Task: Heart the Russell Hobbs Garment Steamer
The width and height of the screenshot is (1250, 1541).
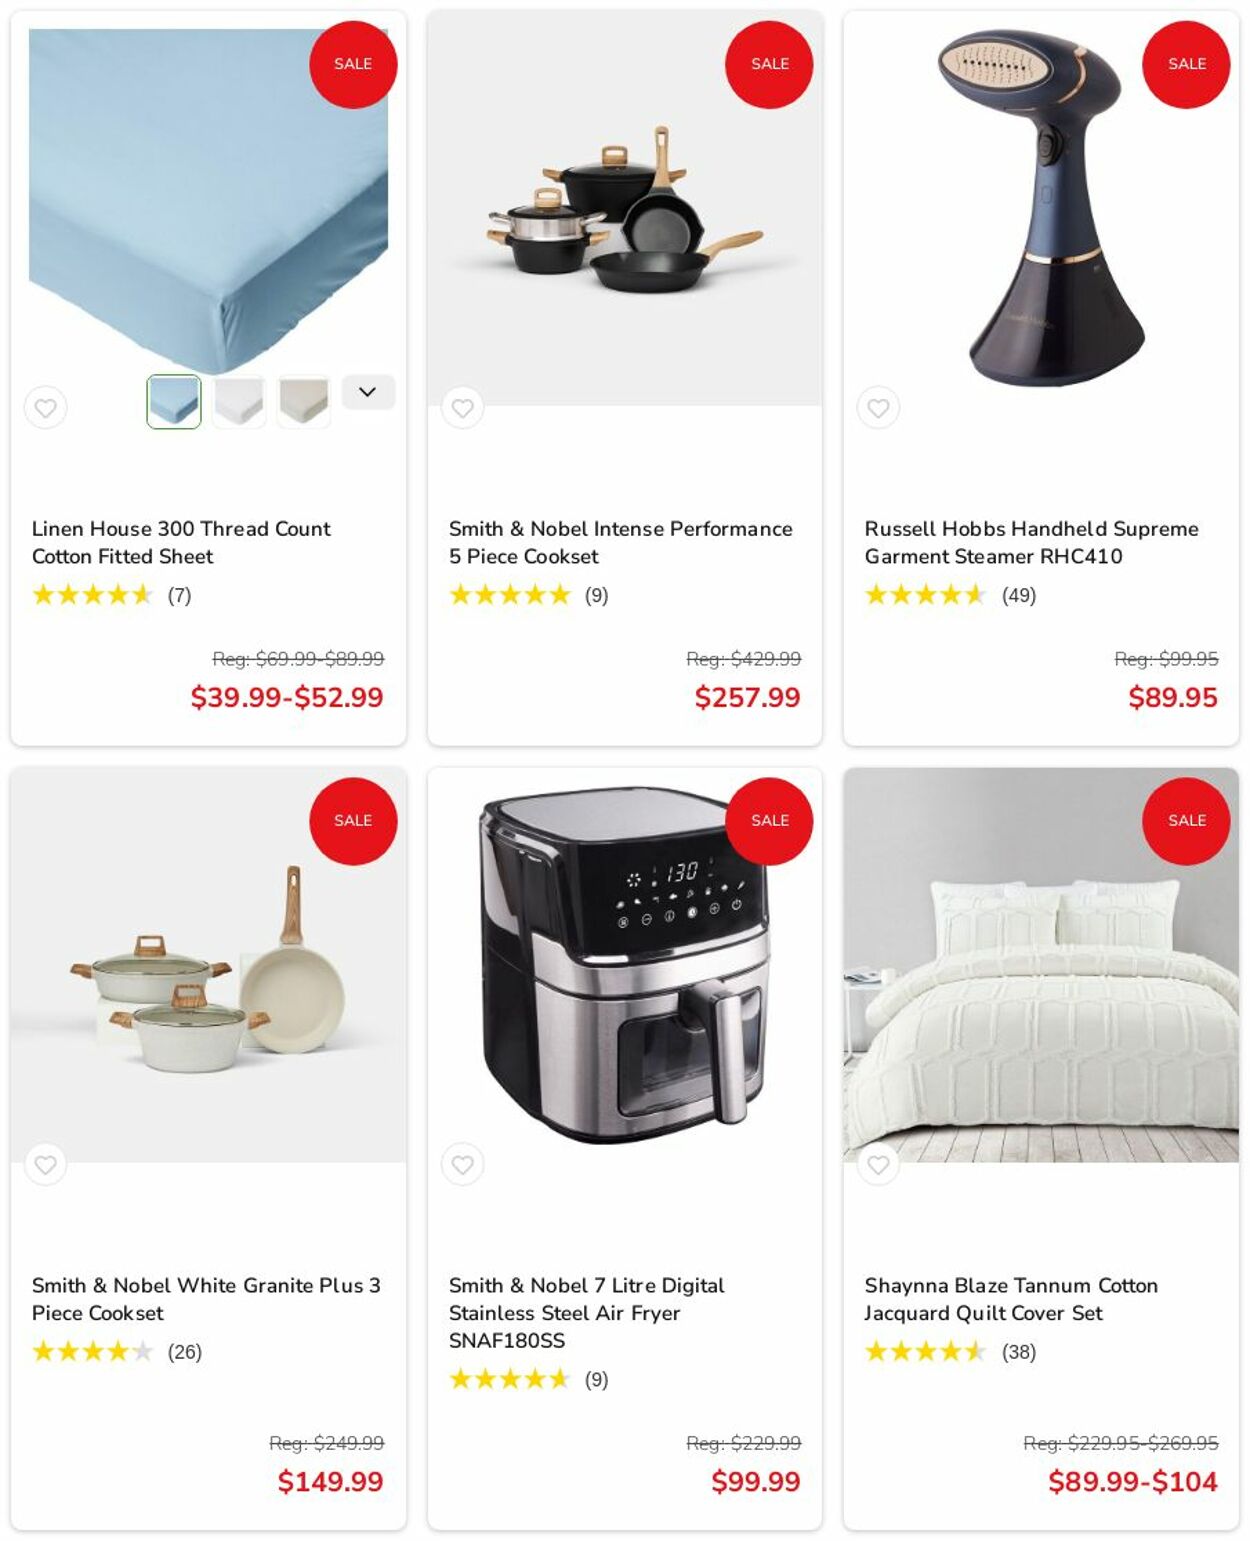Action: pyautogui.click(x=878, y=408)
